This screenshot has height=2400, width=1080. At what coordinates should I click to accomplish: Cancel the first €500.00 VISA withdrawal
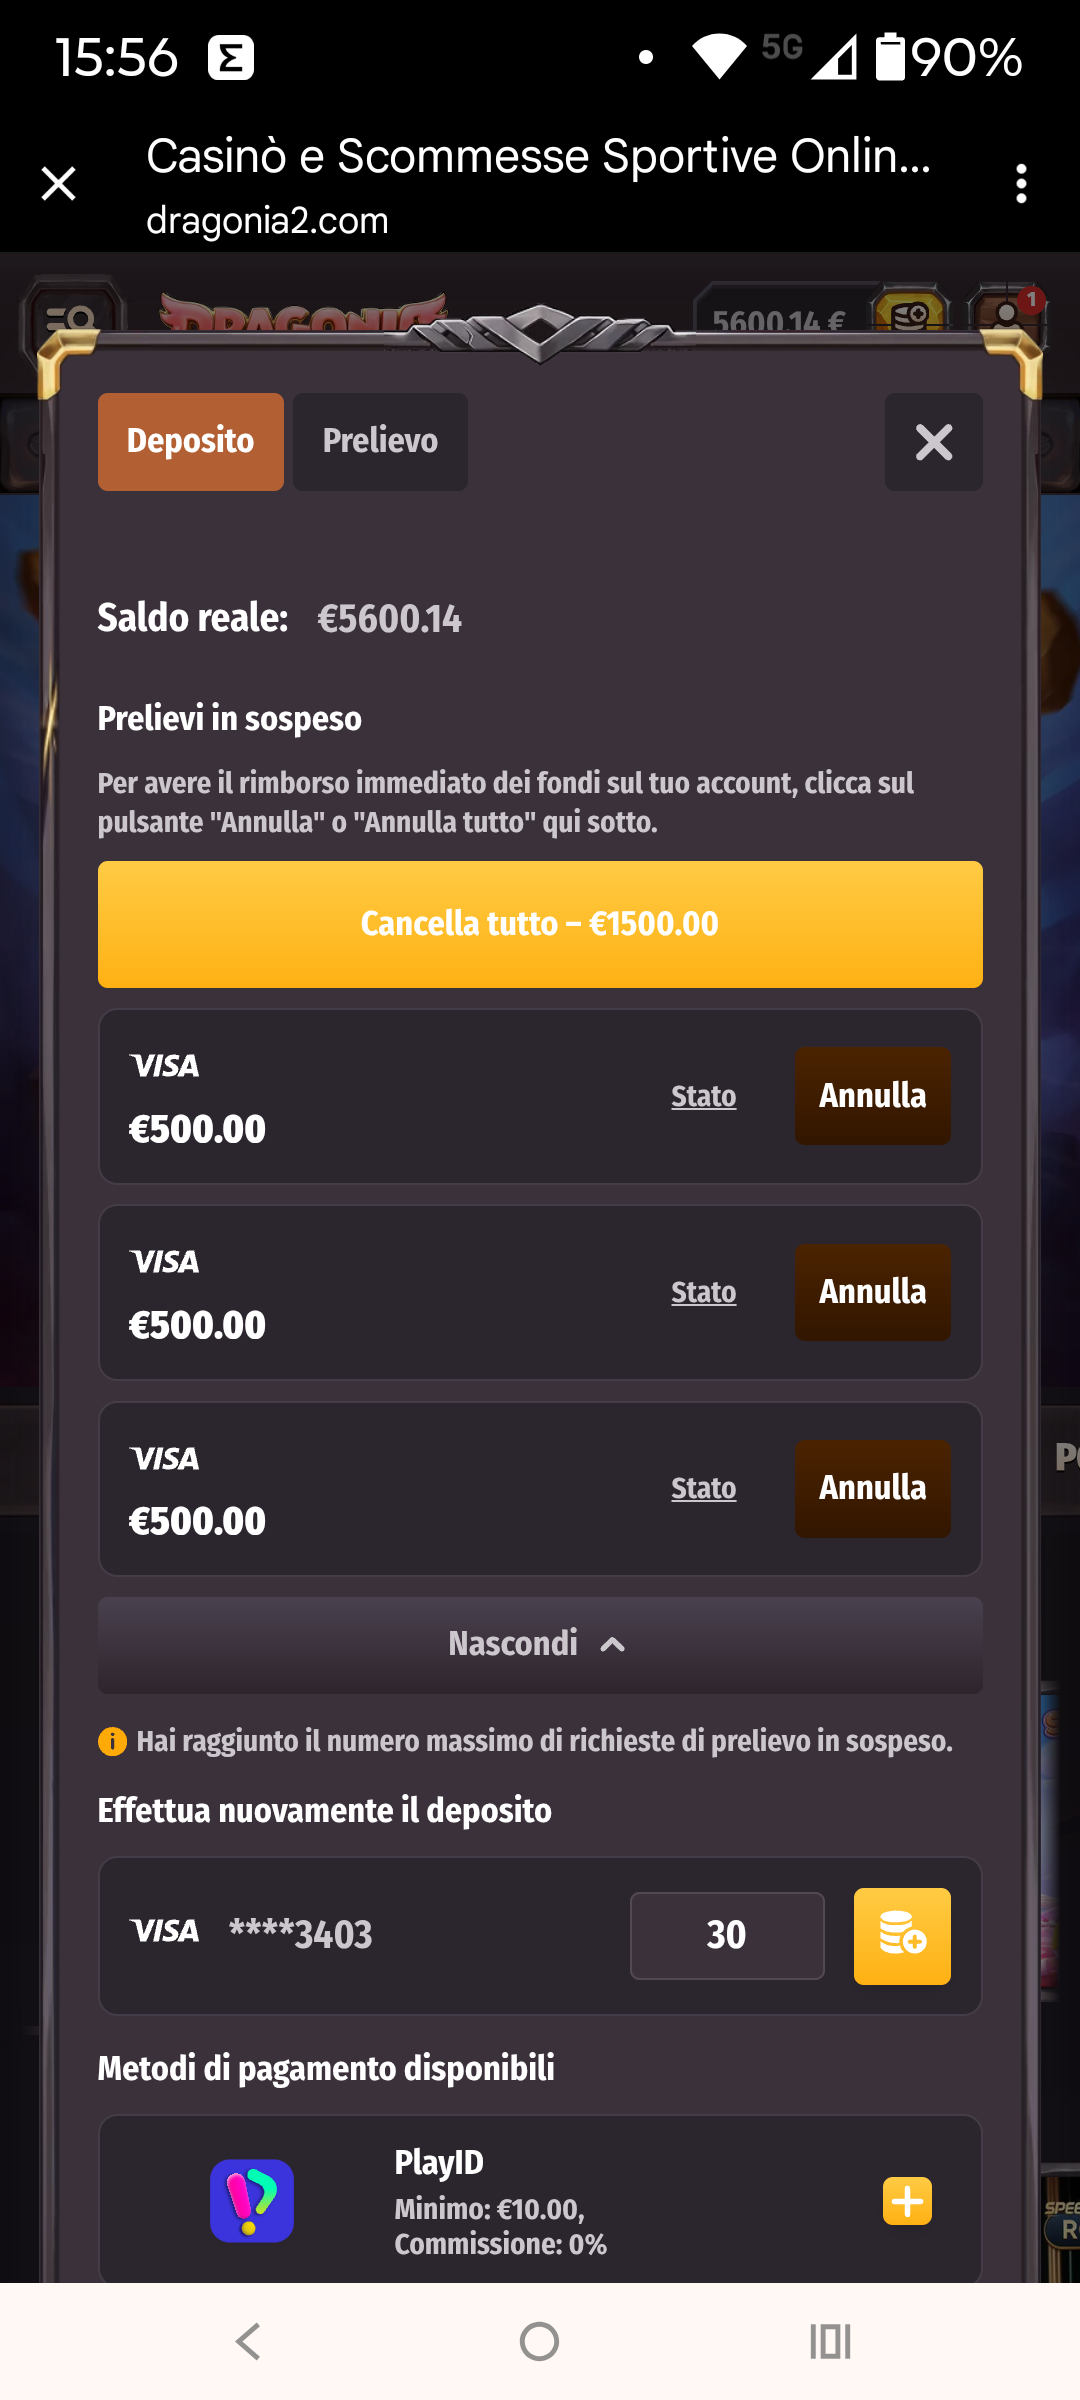pos(872,1096)
